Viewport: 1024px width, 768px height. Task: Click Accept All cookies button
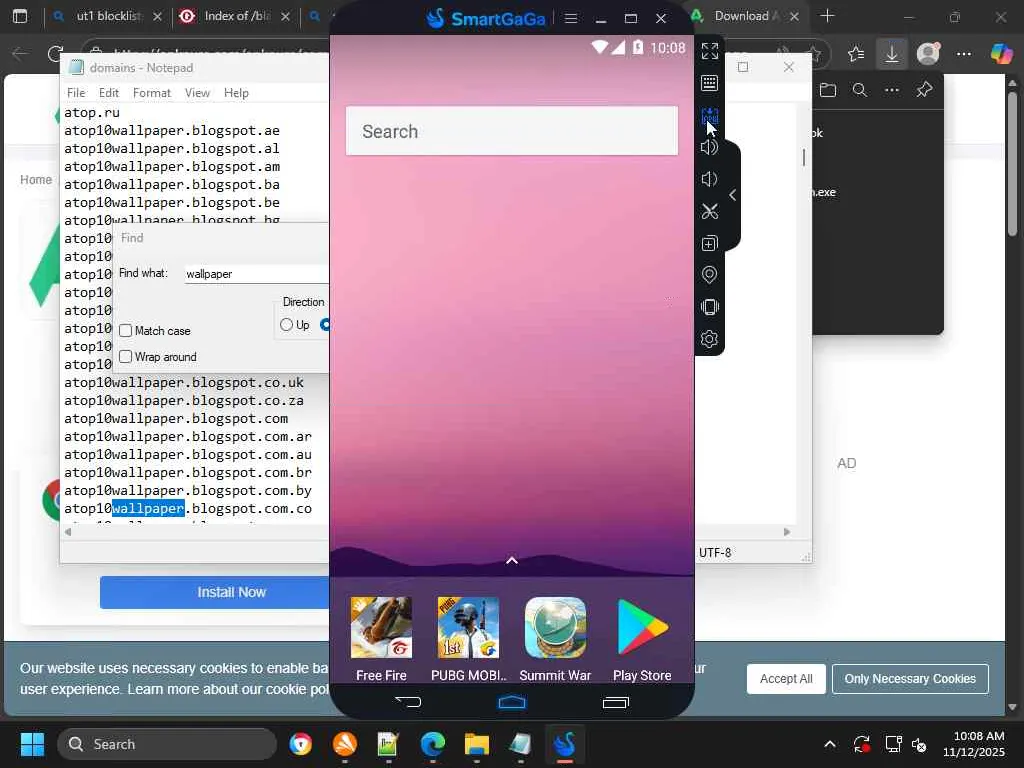[x=786, y=679]
